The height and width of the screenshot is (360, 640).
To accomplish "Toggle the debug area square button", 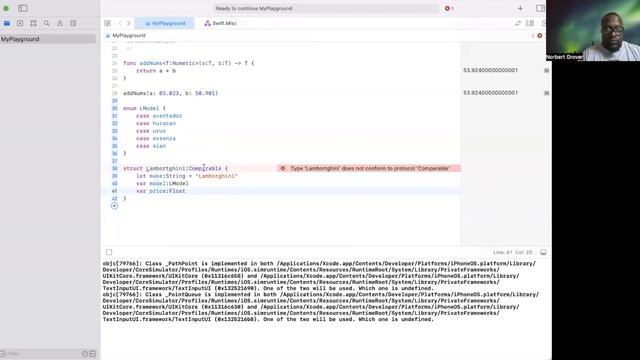I will pyautogui.click(x=109, y=252).
